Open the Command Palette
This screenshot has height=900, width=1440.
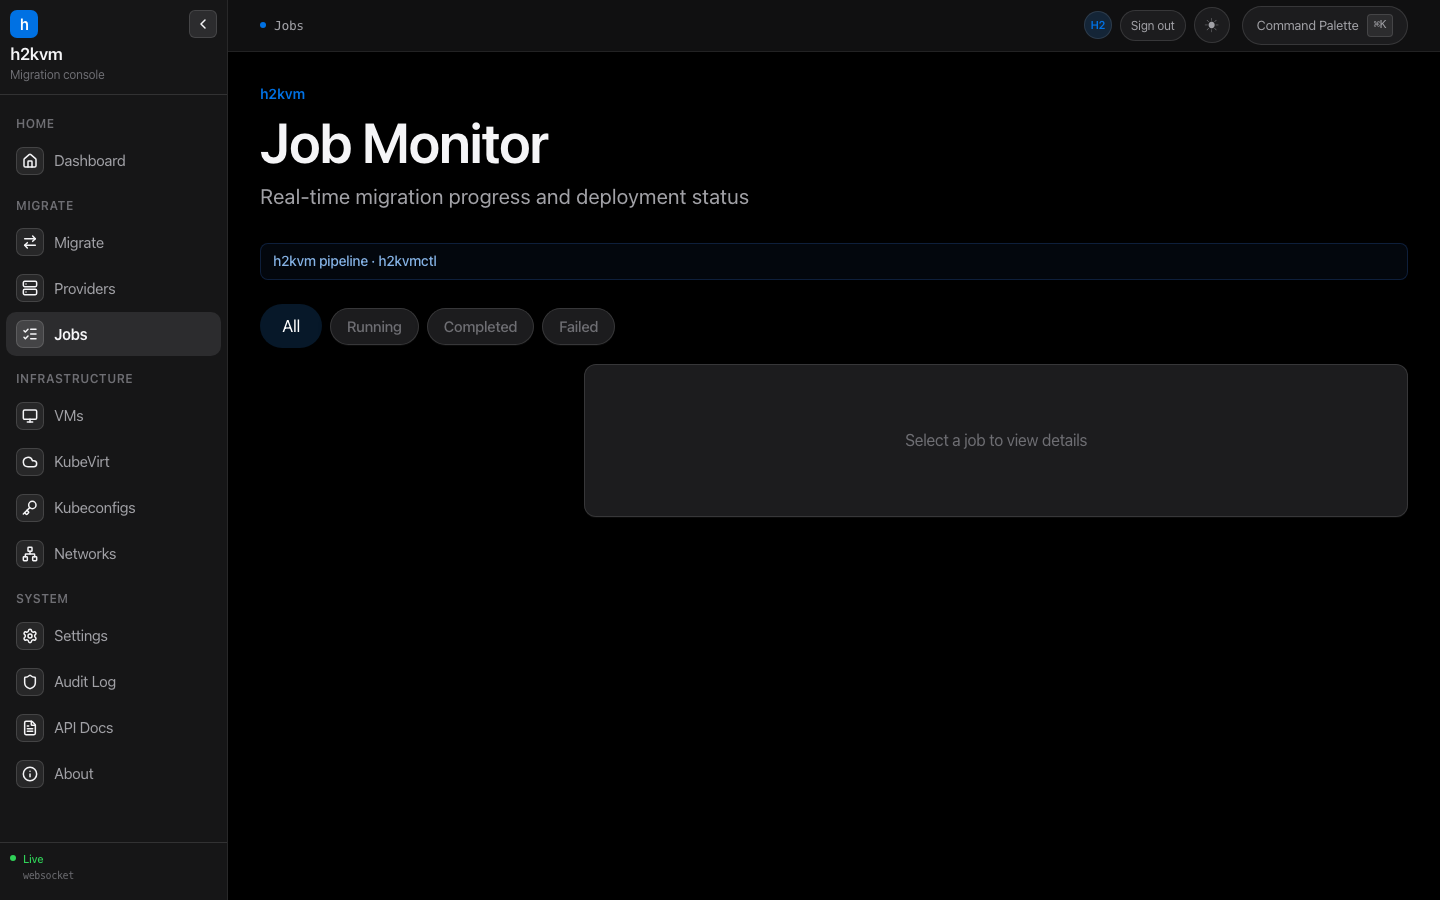[x=1325, y=26]
